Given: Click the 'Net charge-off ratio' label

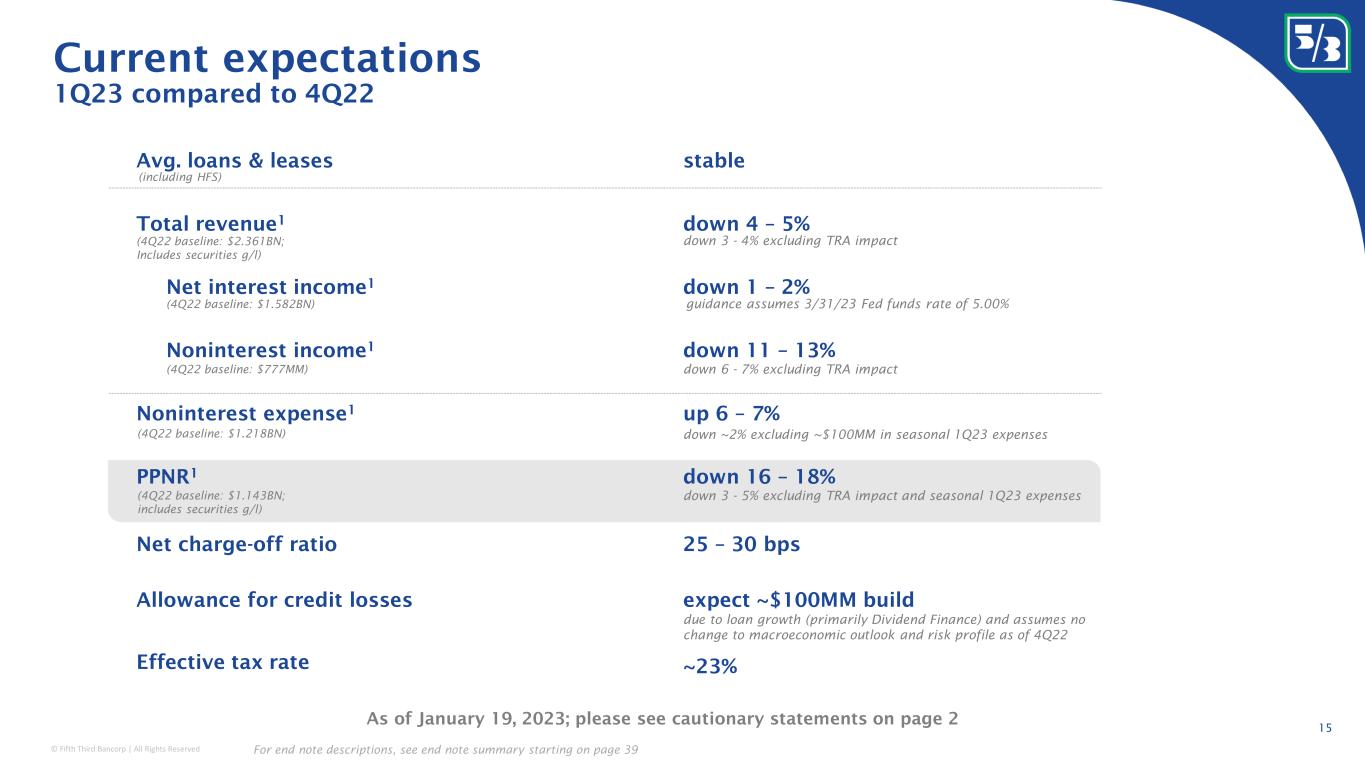Looking at the screenshot, I should pos(236,544).
